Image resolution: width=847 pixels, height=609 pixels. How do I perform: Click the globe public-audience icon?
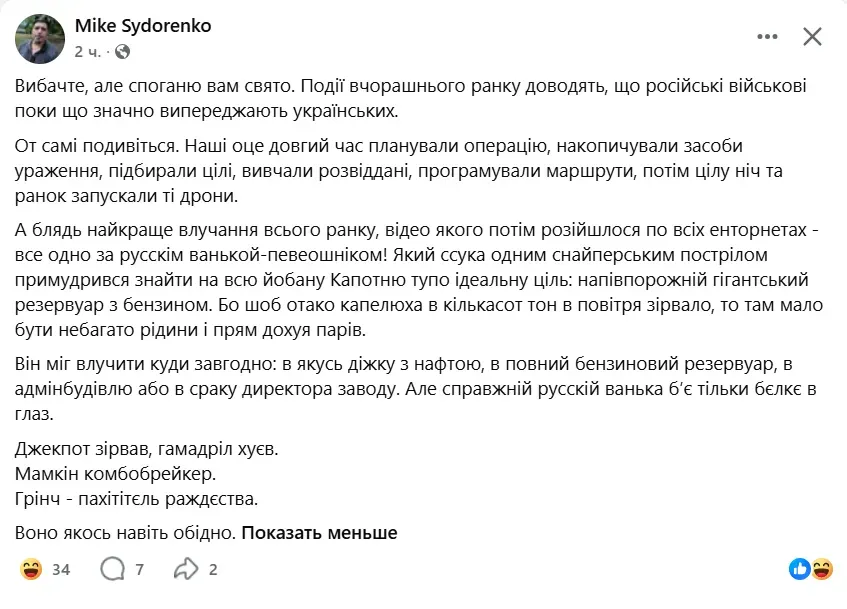point(123,51)
